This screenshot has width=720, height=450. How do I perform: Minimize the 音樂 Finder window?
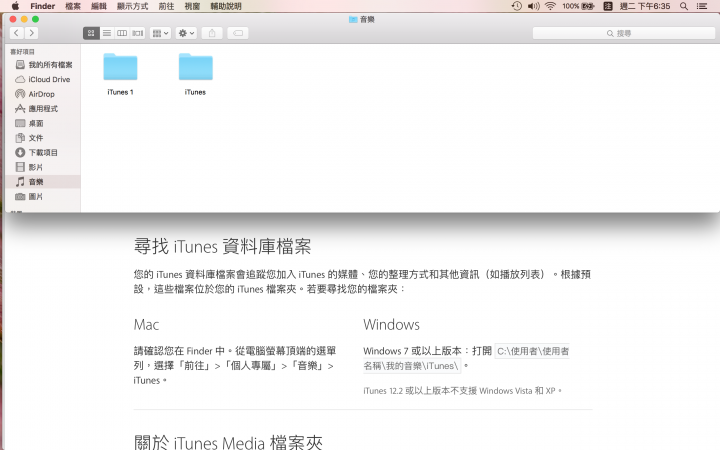click(x=24, y=19)
